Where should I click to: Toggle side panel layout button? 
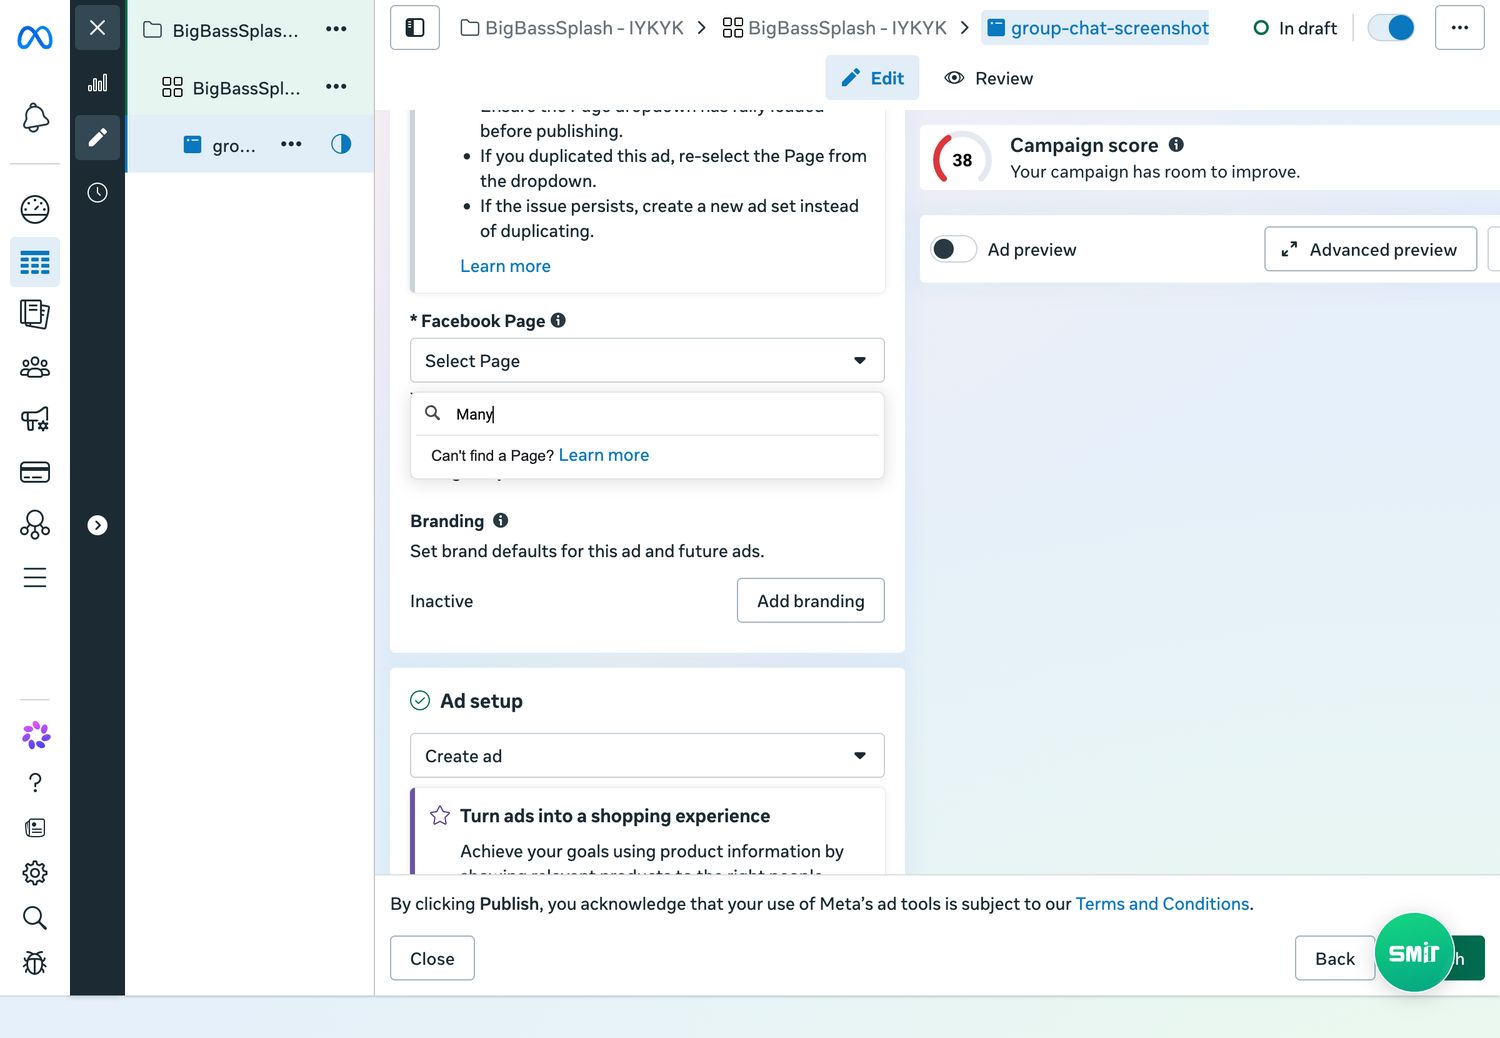click(x=415, y=28)
